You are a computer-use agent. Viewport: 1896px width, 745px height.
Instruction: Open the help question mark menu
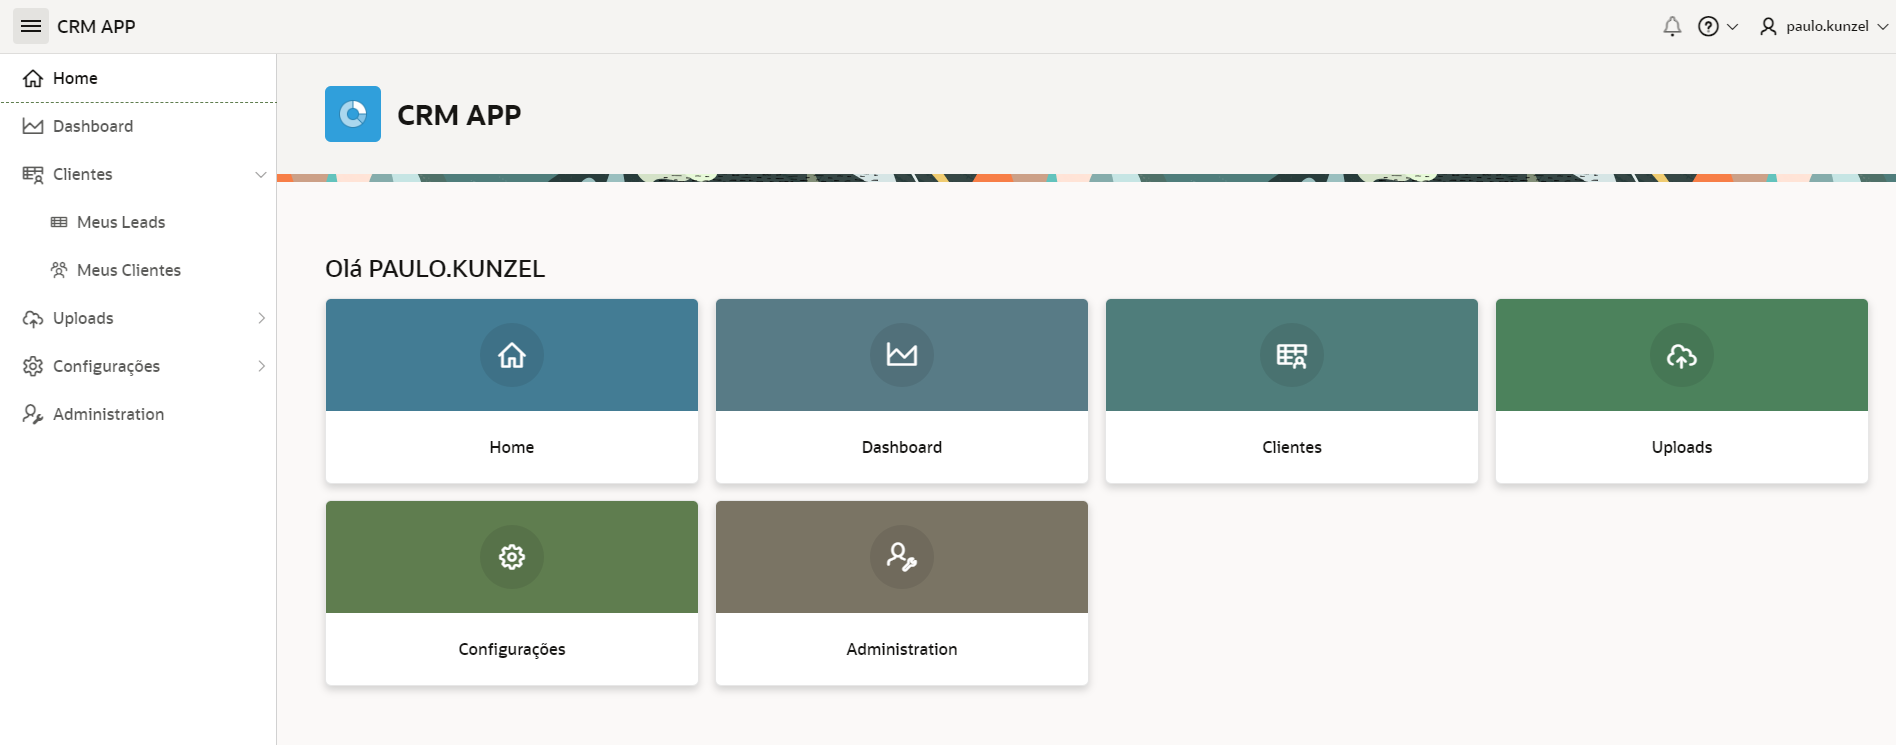[x=1717, y=26]
